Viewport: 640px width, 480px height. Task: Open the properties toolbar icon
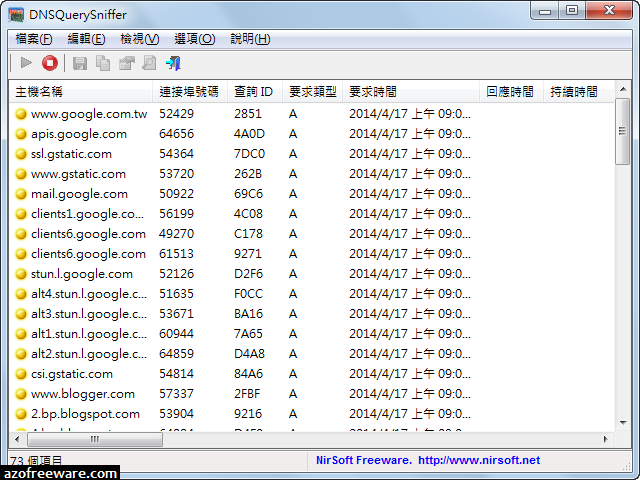tap(127, 63)
